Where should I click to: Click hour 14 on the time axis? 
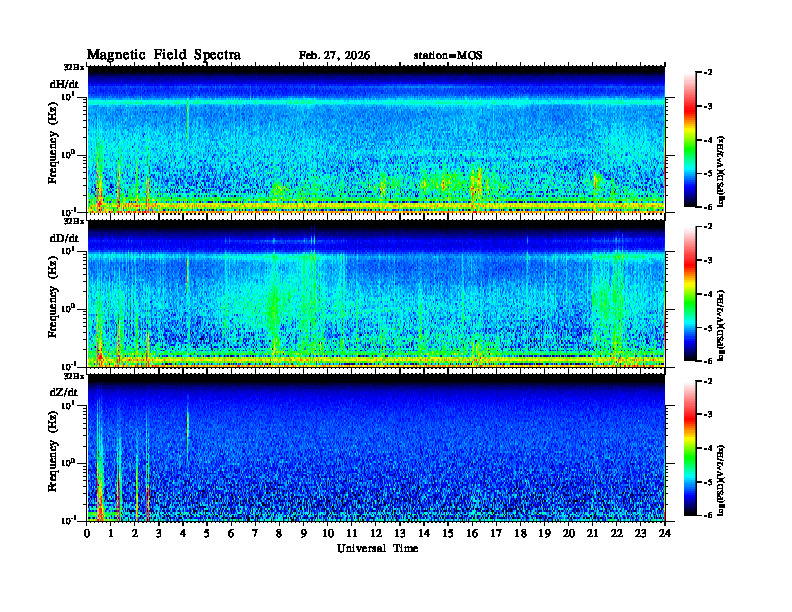424,534
